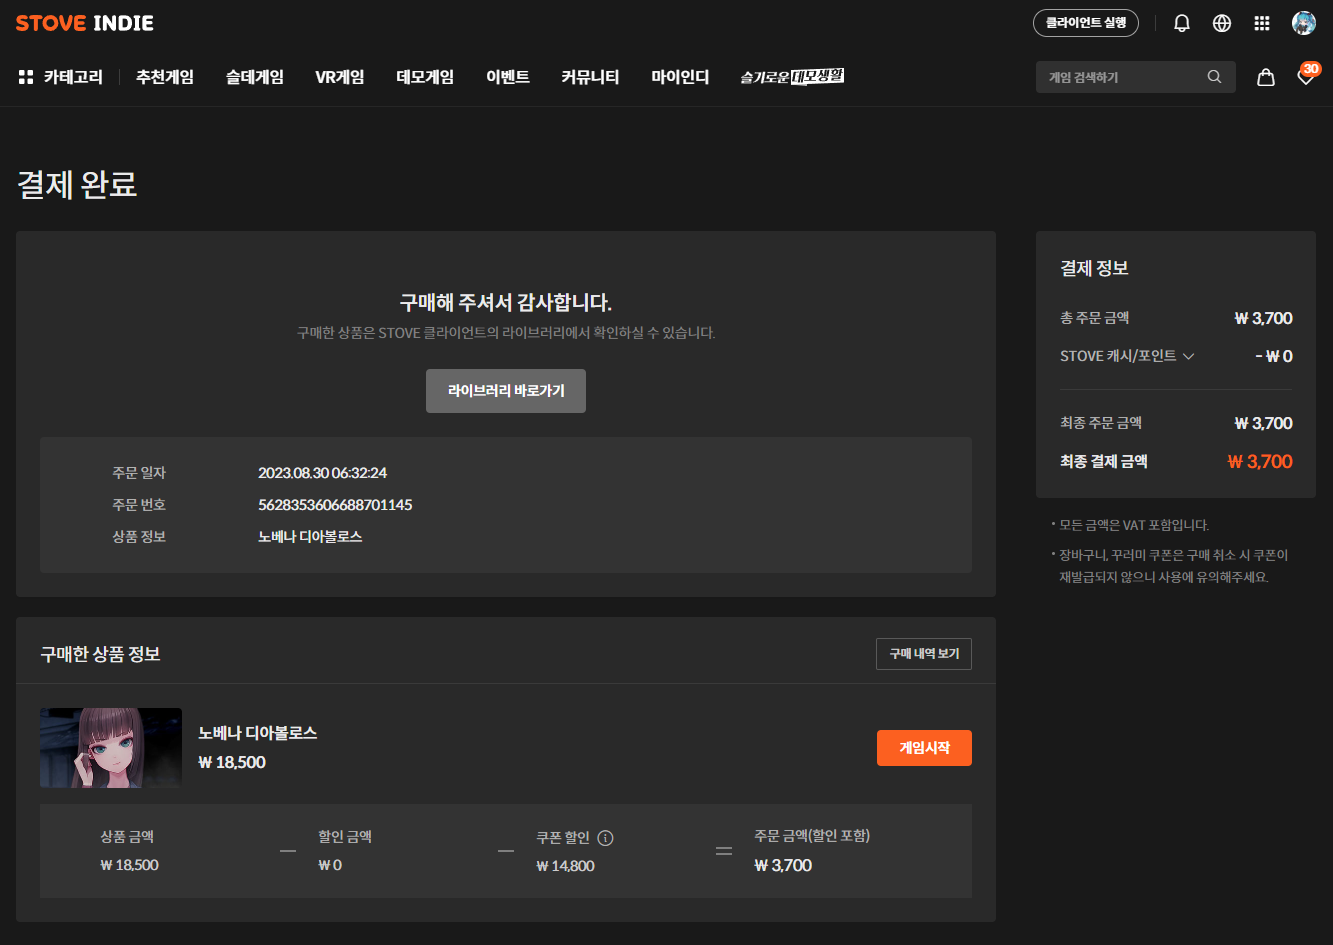Click the 노베나 디아볼로스 game thumbnail
The height and width of the screenshot is (945, 1333).
coord(111,748)
